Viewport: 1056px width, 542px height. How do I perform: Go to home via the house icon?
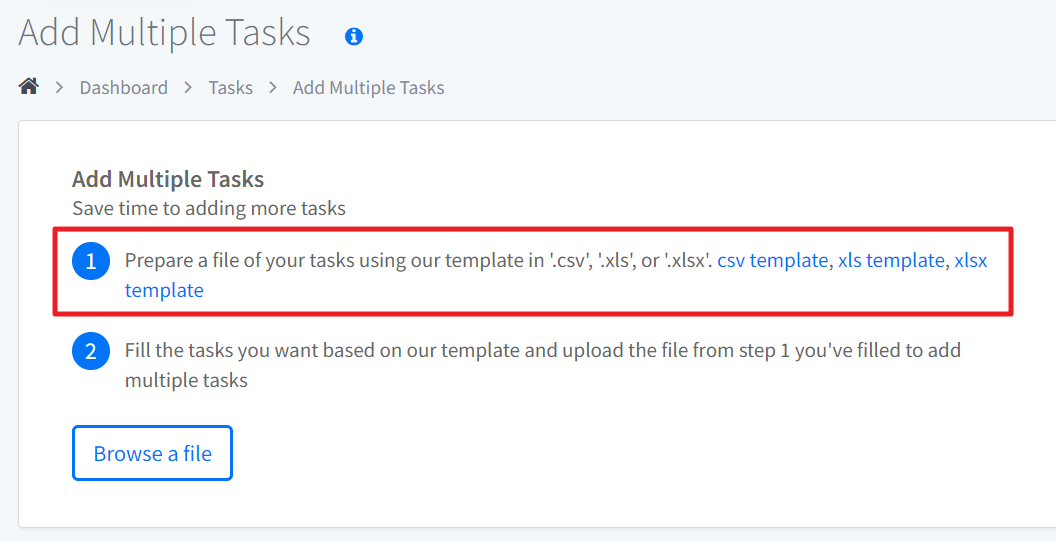(28, 87)
